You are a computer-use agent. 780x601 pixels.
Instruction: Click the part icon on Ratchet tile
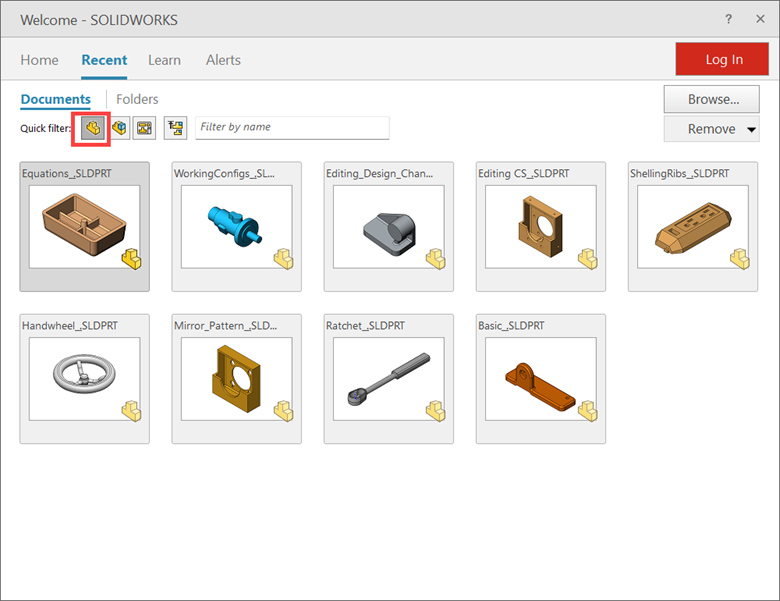click(x=436, y=411)
